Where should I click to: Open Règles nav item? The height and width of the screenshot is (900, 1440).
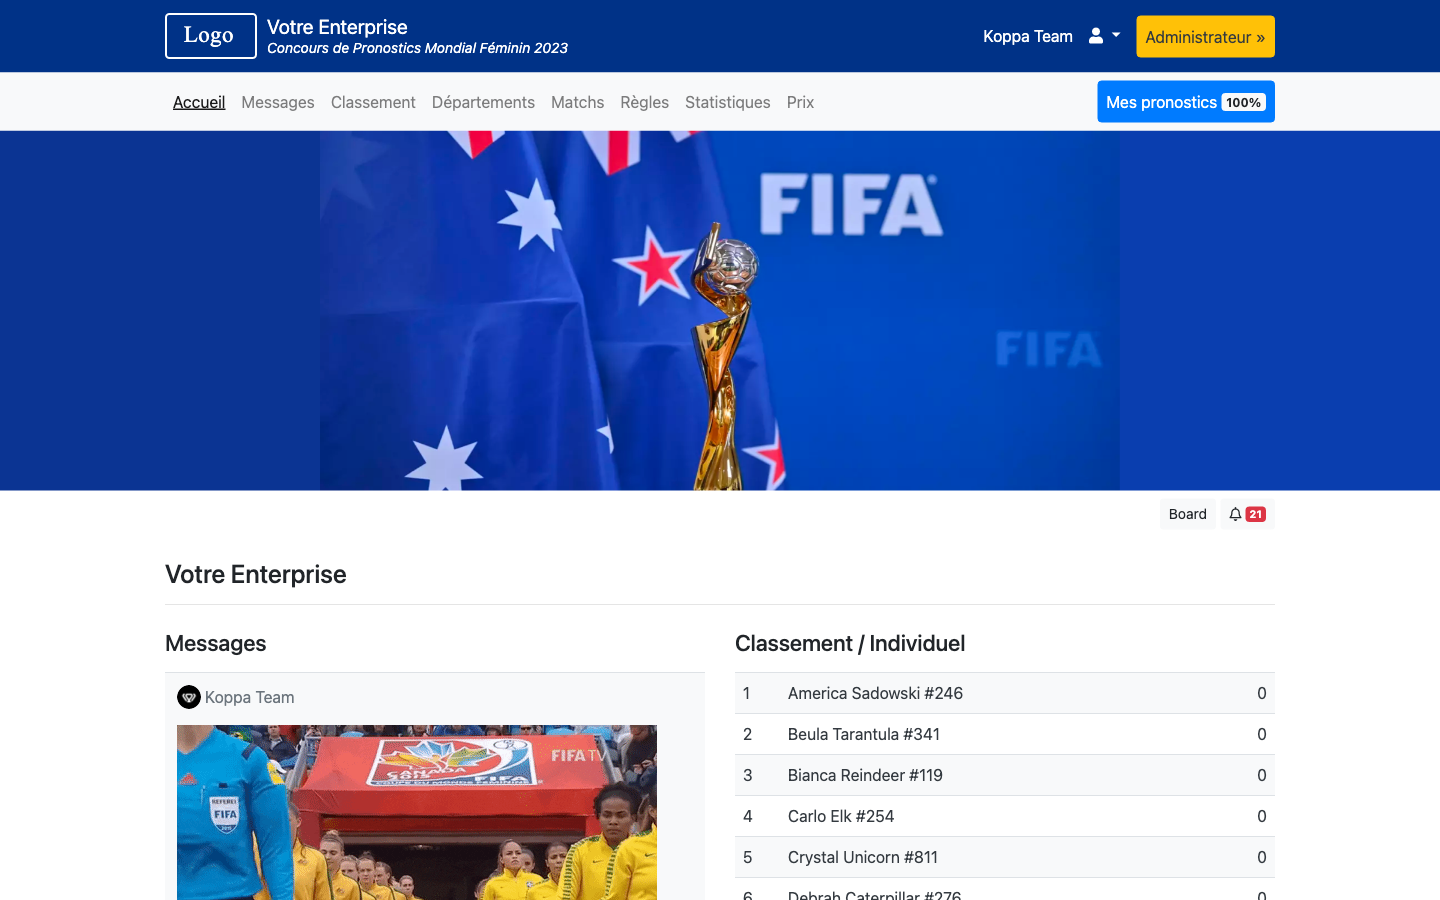(x=644, y=102)
